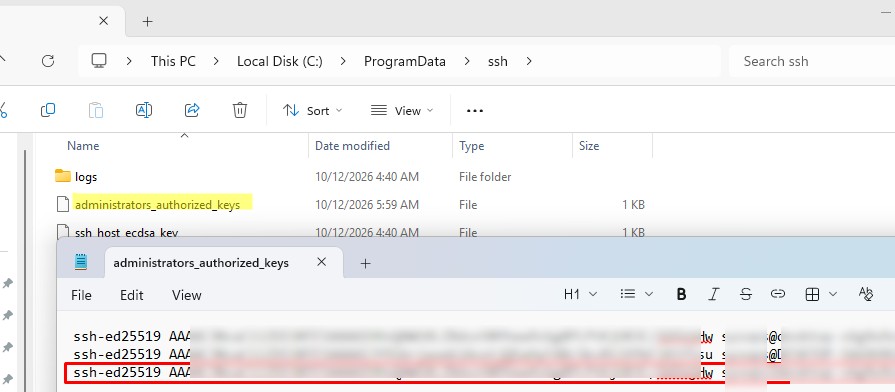Sort by Size column header
895x392 pixels.
click(589, 146)
